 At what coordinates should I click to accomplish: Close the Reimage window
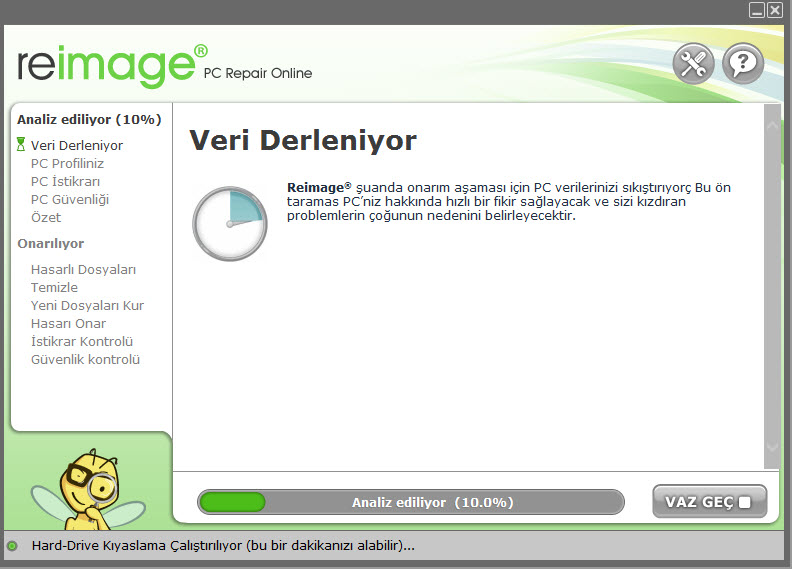tap(775, 10)
